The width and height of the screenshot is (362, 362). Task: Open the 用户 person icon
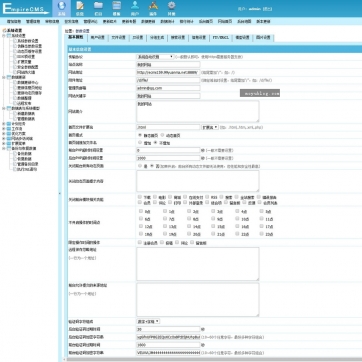click(x=135, y=5)
